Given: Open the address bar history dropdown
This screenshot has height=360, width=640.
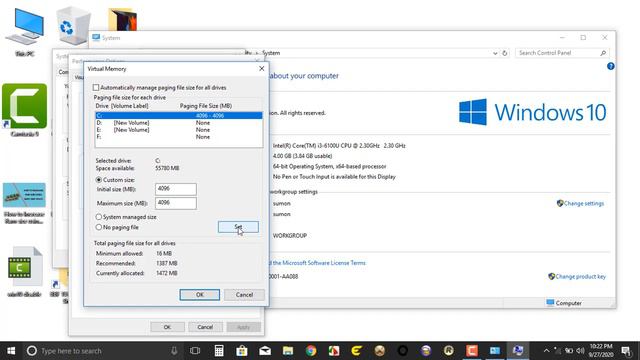Looking at the screenshot, I should [x=495, y=53].
